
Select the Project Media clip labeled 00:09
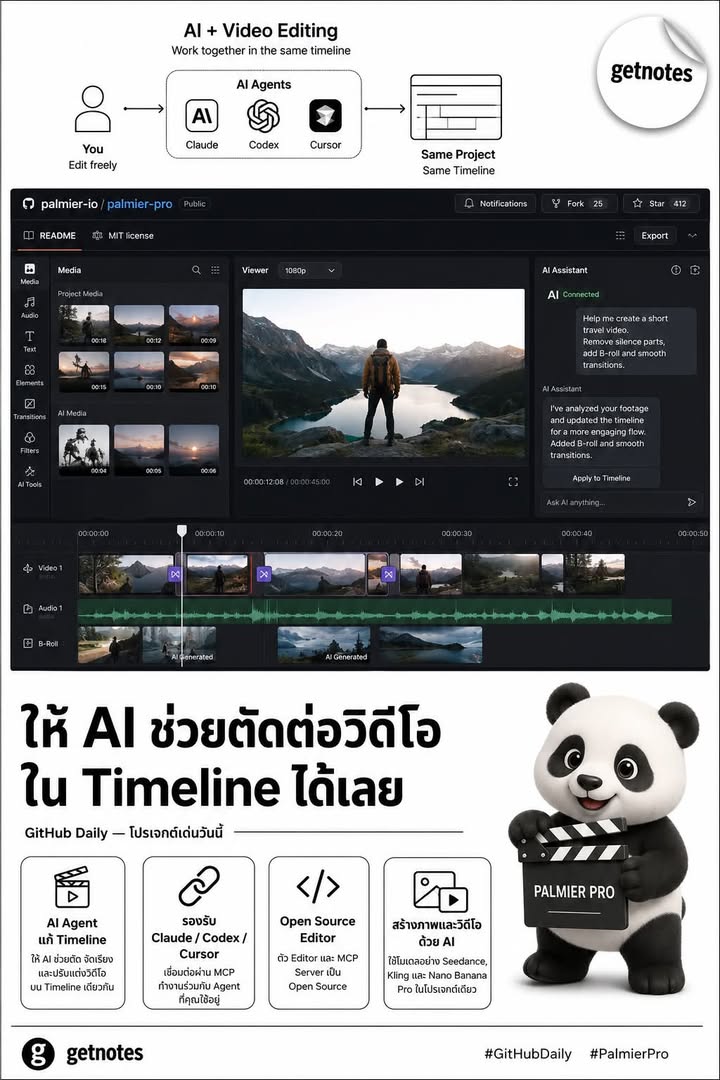194,324
